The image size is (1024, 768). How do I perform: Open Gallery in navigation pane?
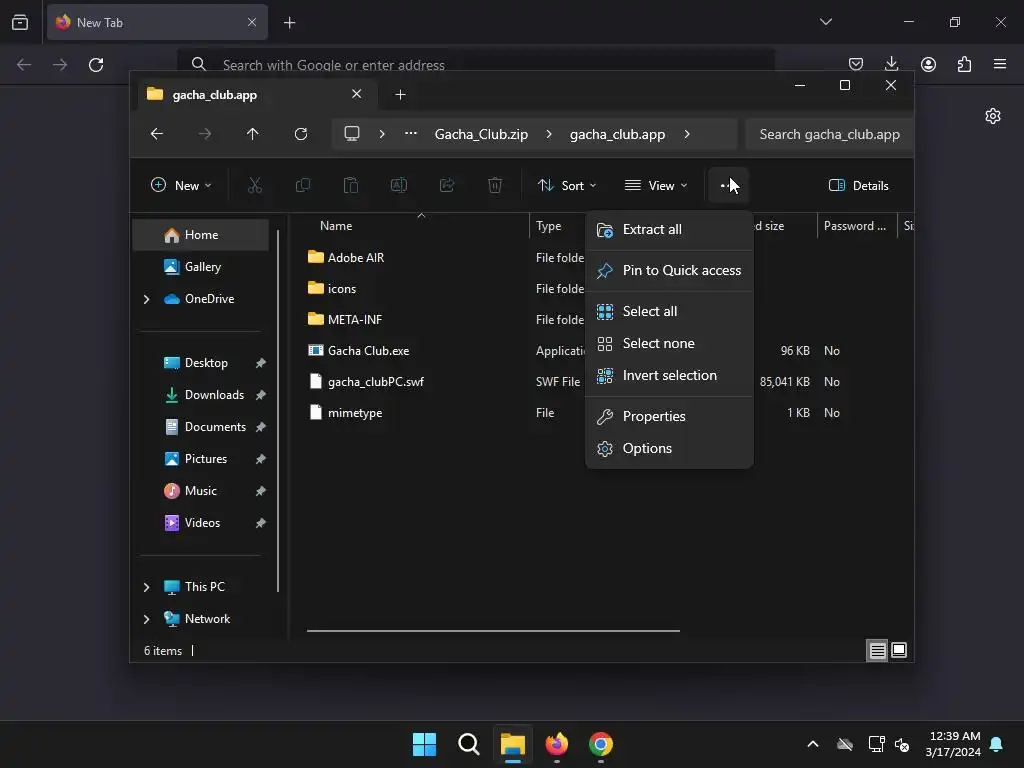[201, 267]
